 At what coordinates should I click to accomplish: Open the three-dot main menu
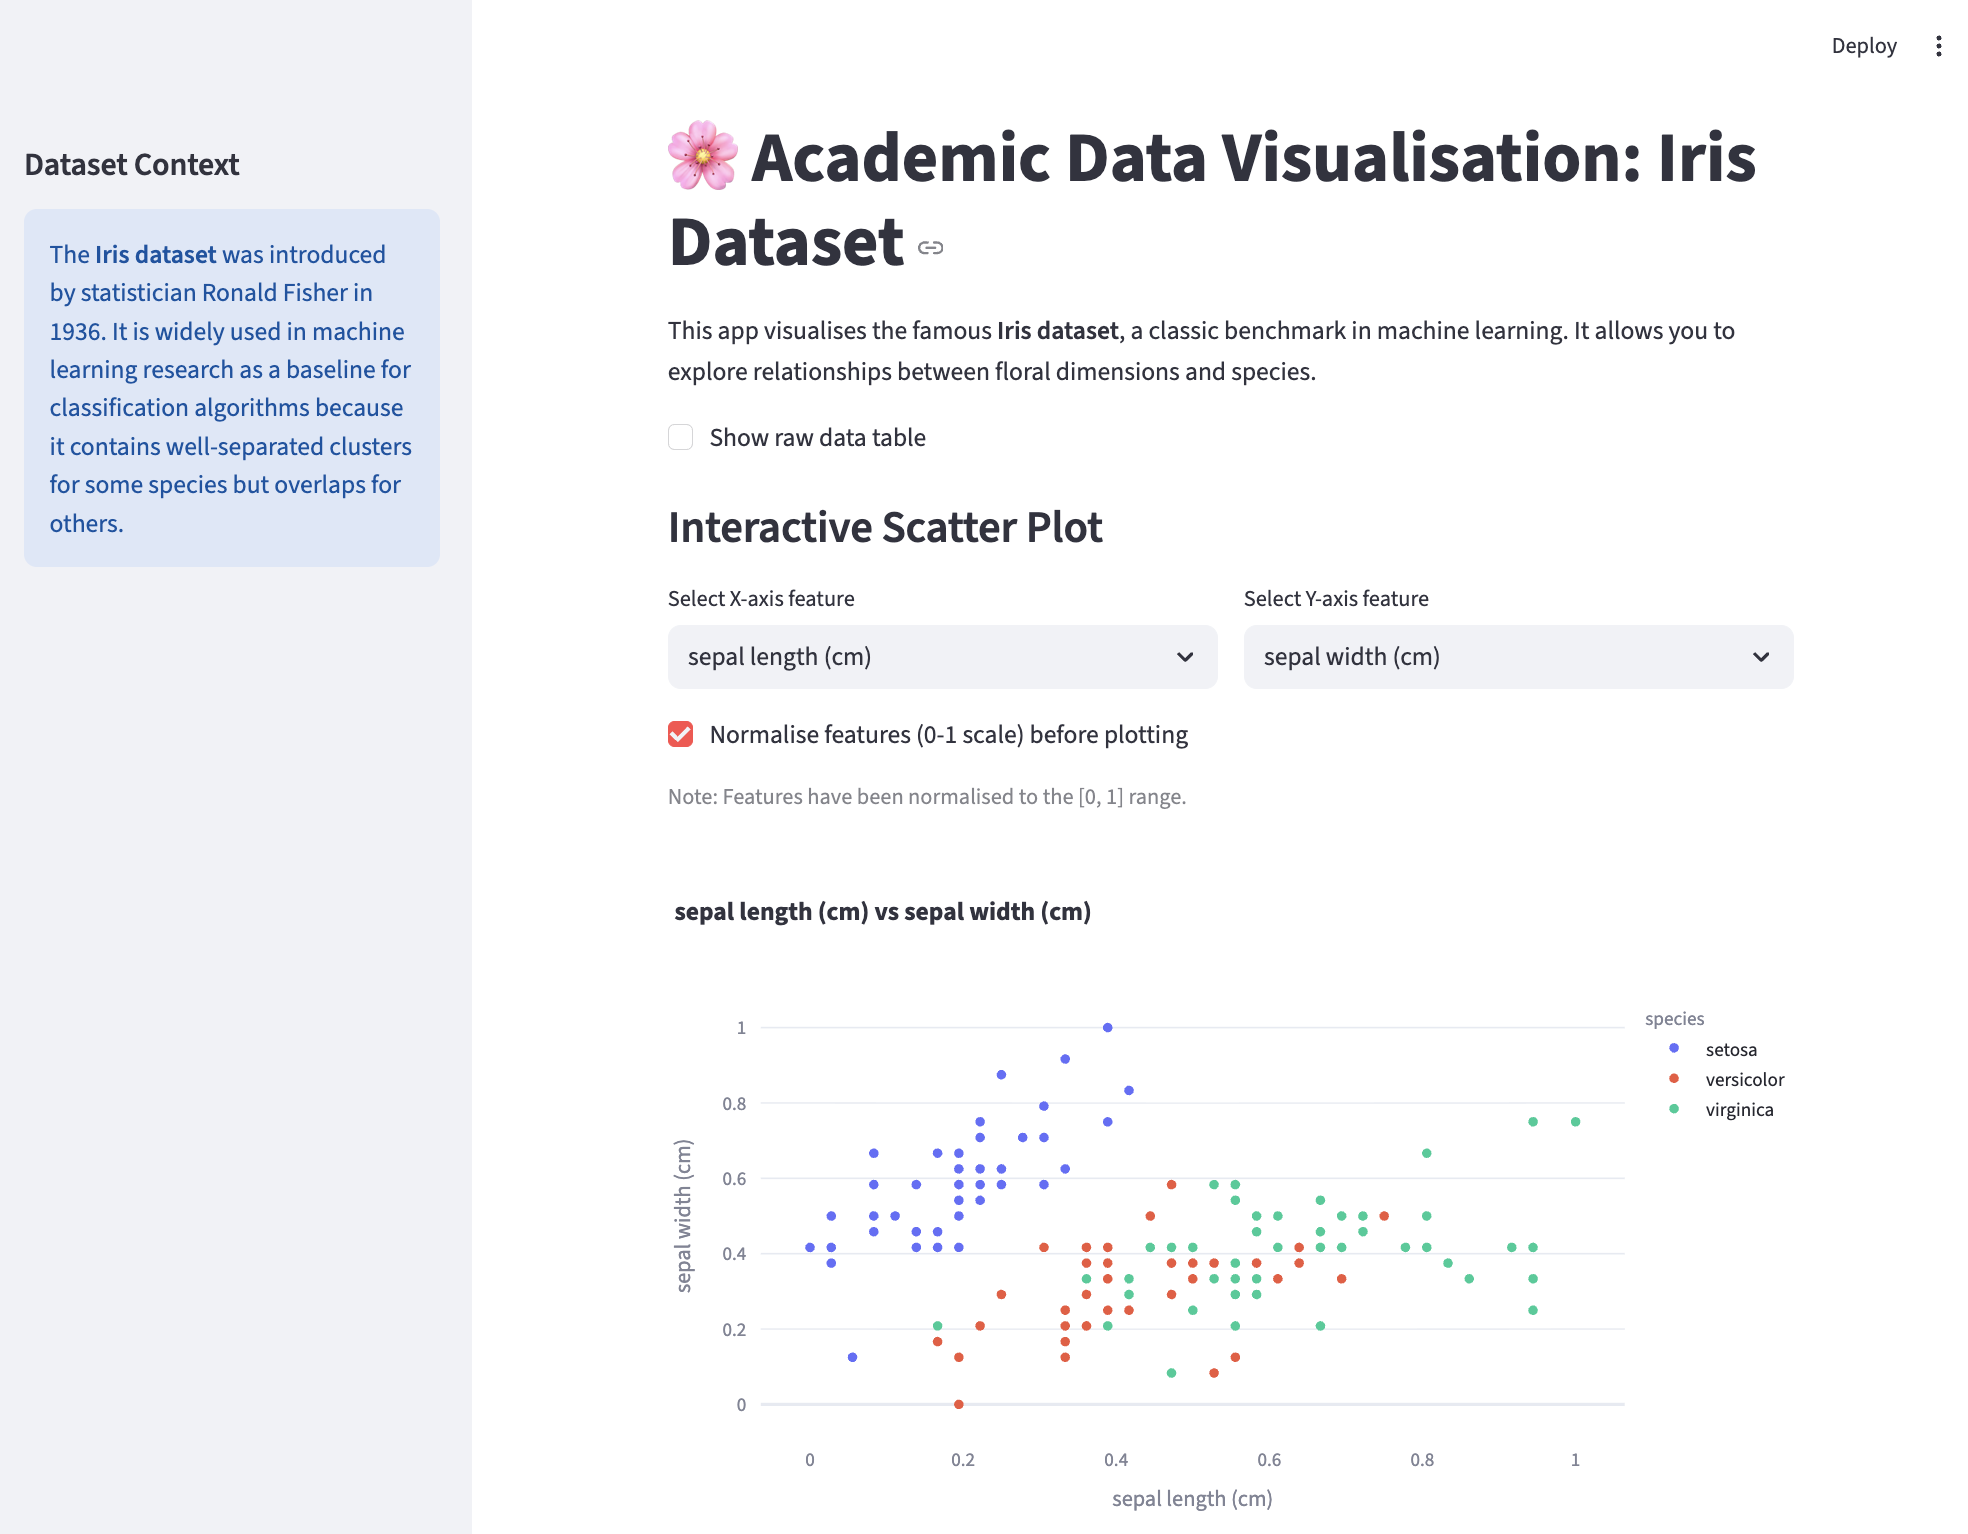(x=1938, y=46)
